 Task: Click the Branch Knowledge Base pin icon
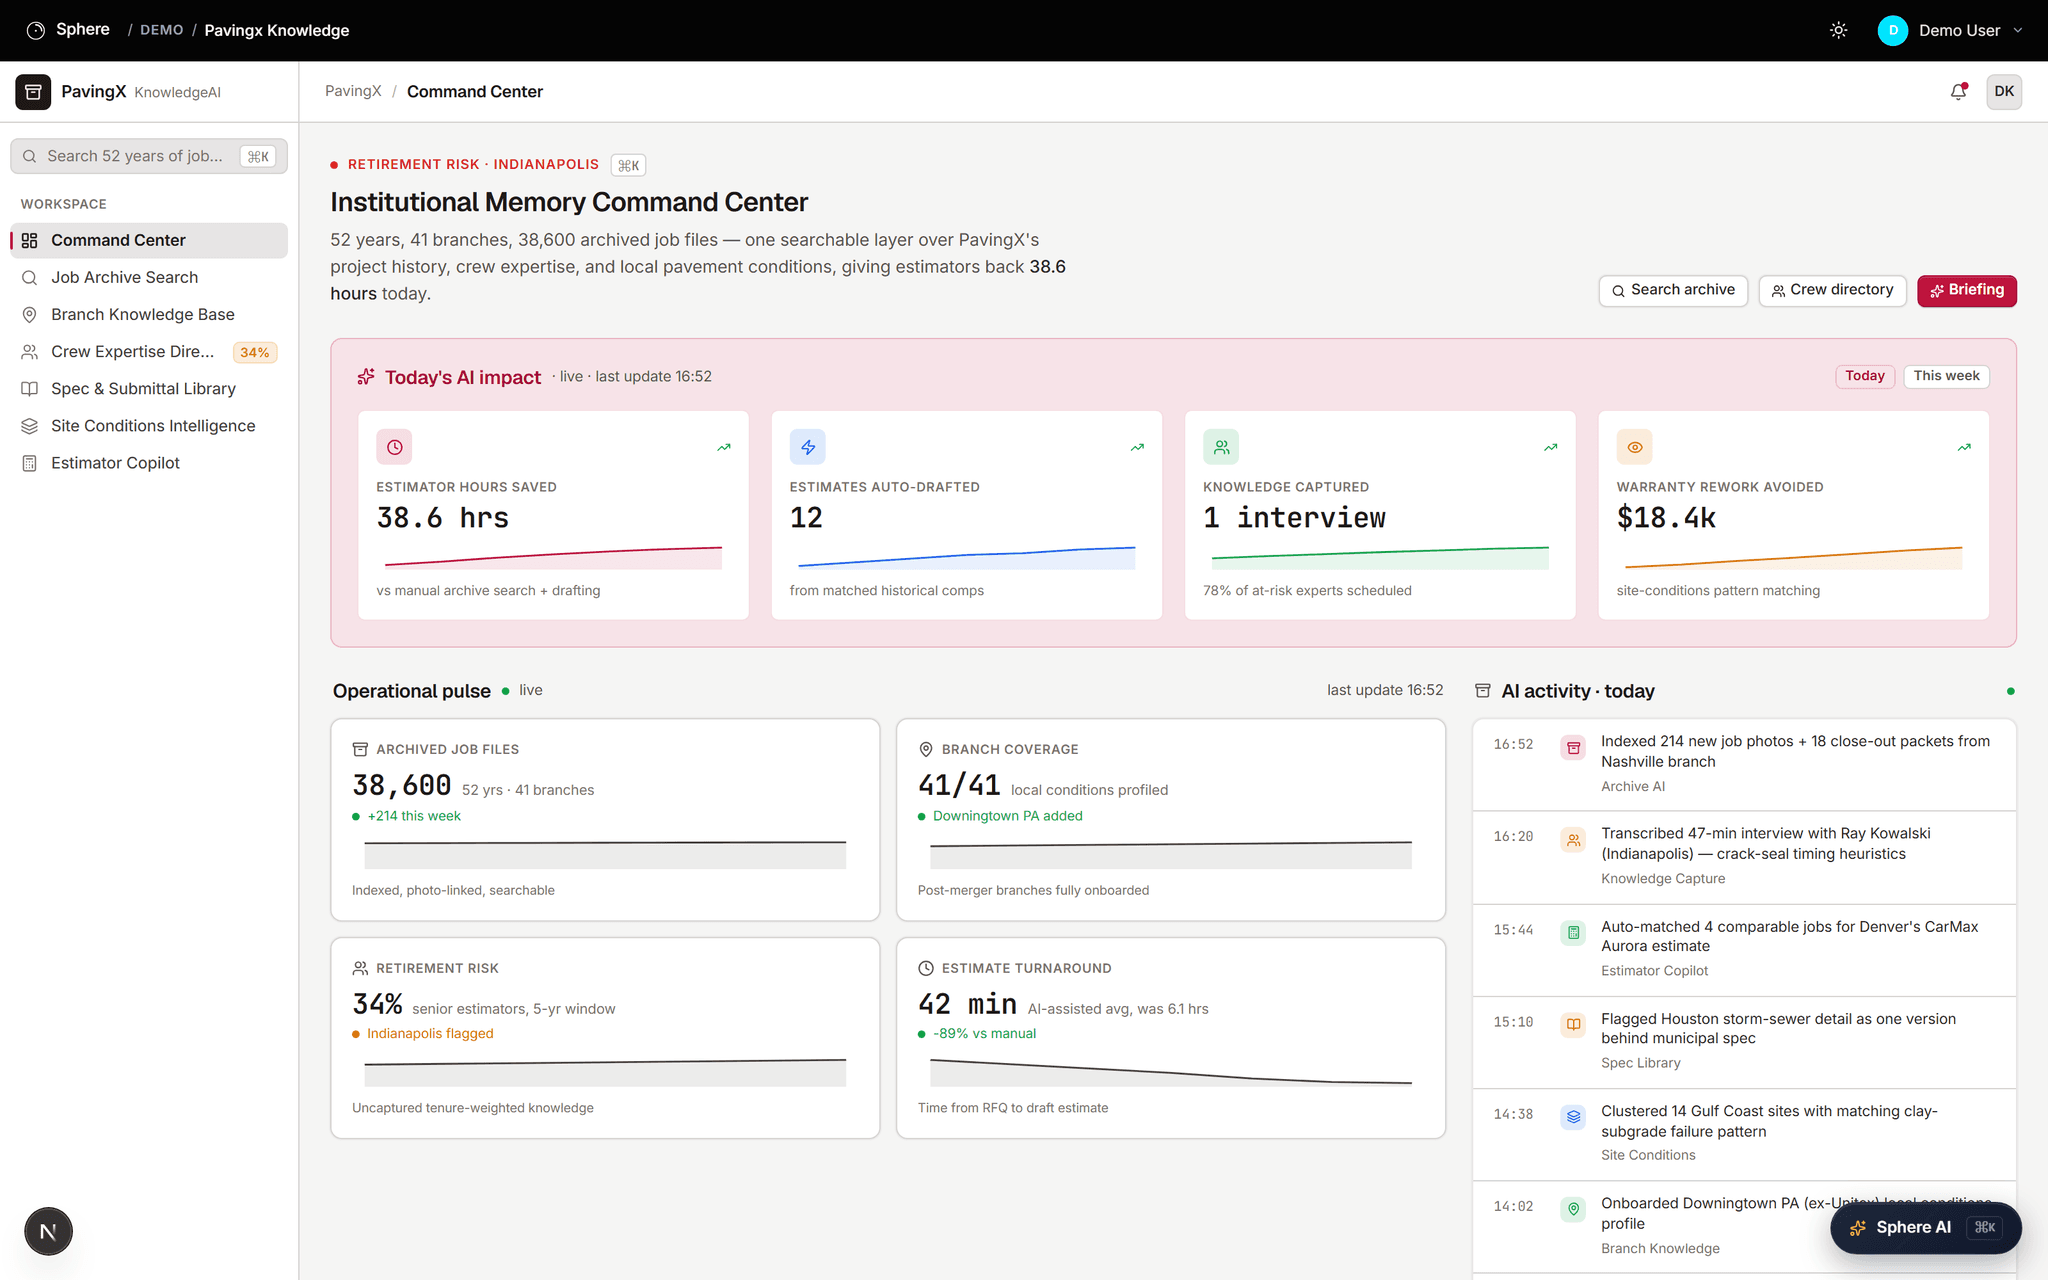pyautogui.click(x=30, y=314)
